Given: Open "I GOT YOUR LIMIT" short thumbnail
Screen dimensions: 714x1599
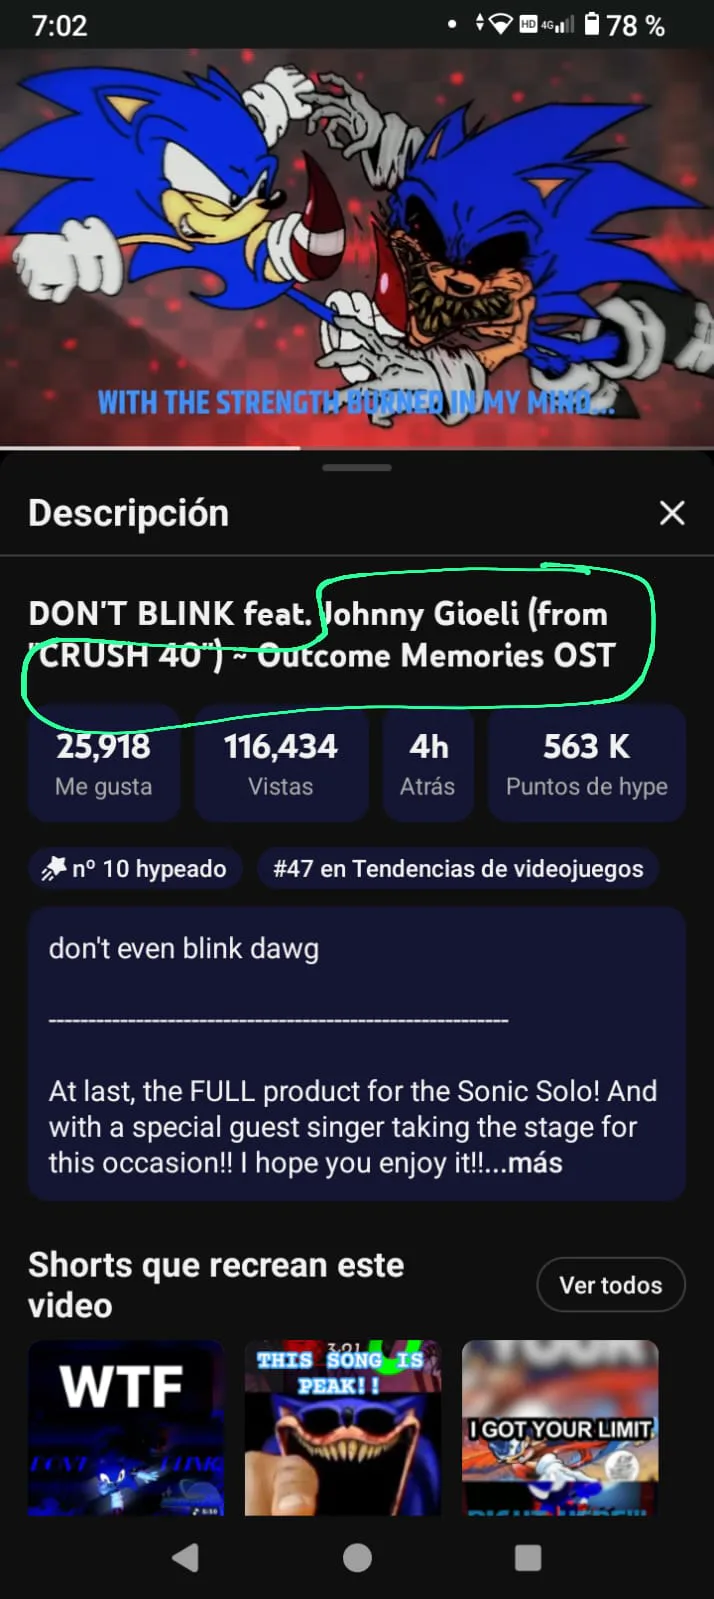Looking at the screenshot, I should click(560, 1427).
